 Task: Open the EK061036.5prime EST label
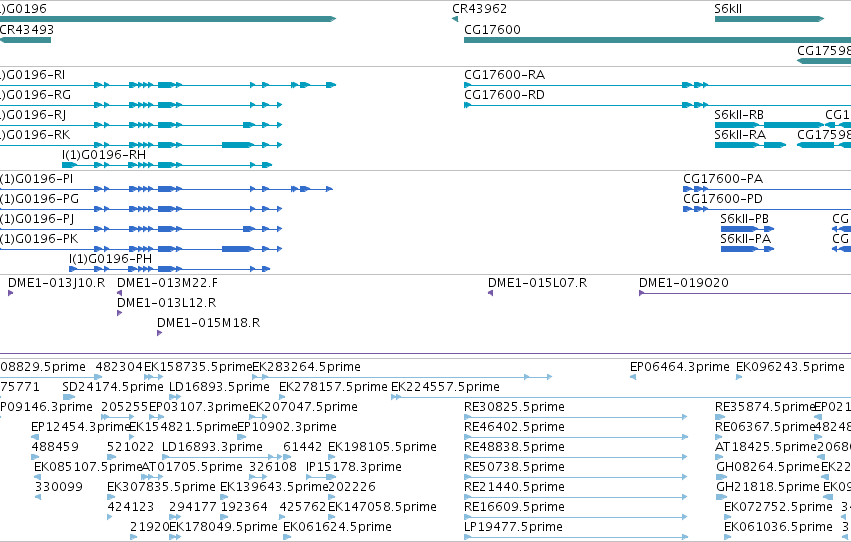click(778, 528)
